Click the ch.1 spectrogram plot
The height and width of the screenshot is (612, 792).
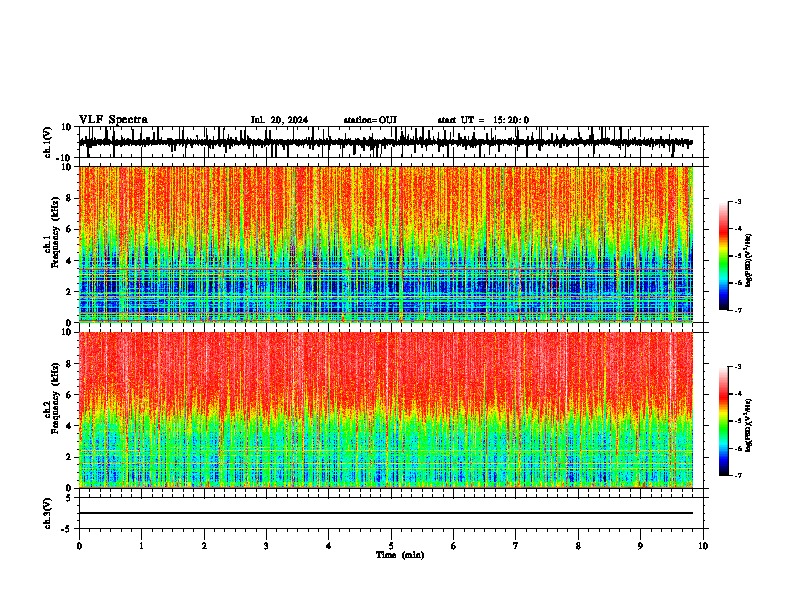[x=386, y=244]
